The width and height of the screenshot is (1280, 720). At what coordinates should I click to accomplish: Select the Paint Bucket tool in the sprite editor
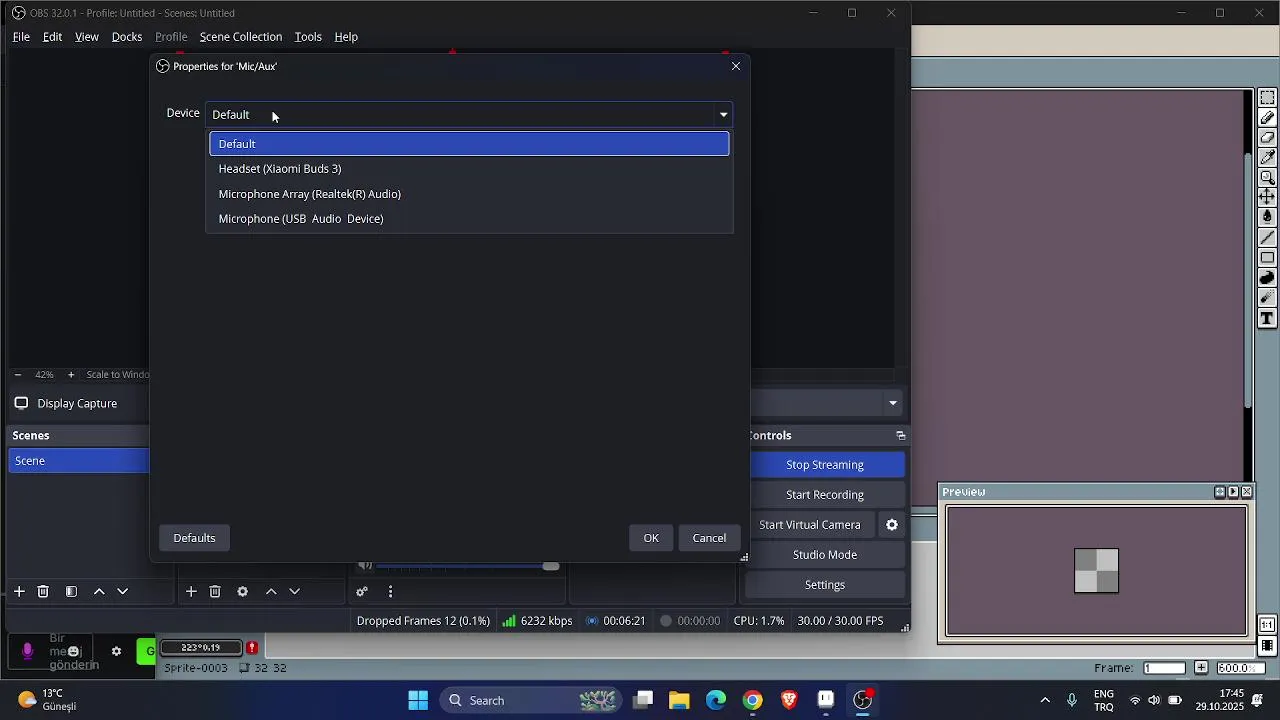[x=1267, y=218]
